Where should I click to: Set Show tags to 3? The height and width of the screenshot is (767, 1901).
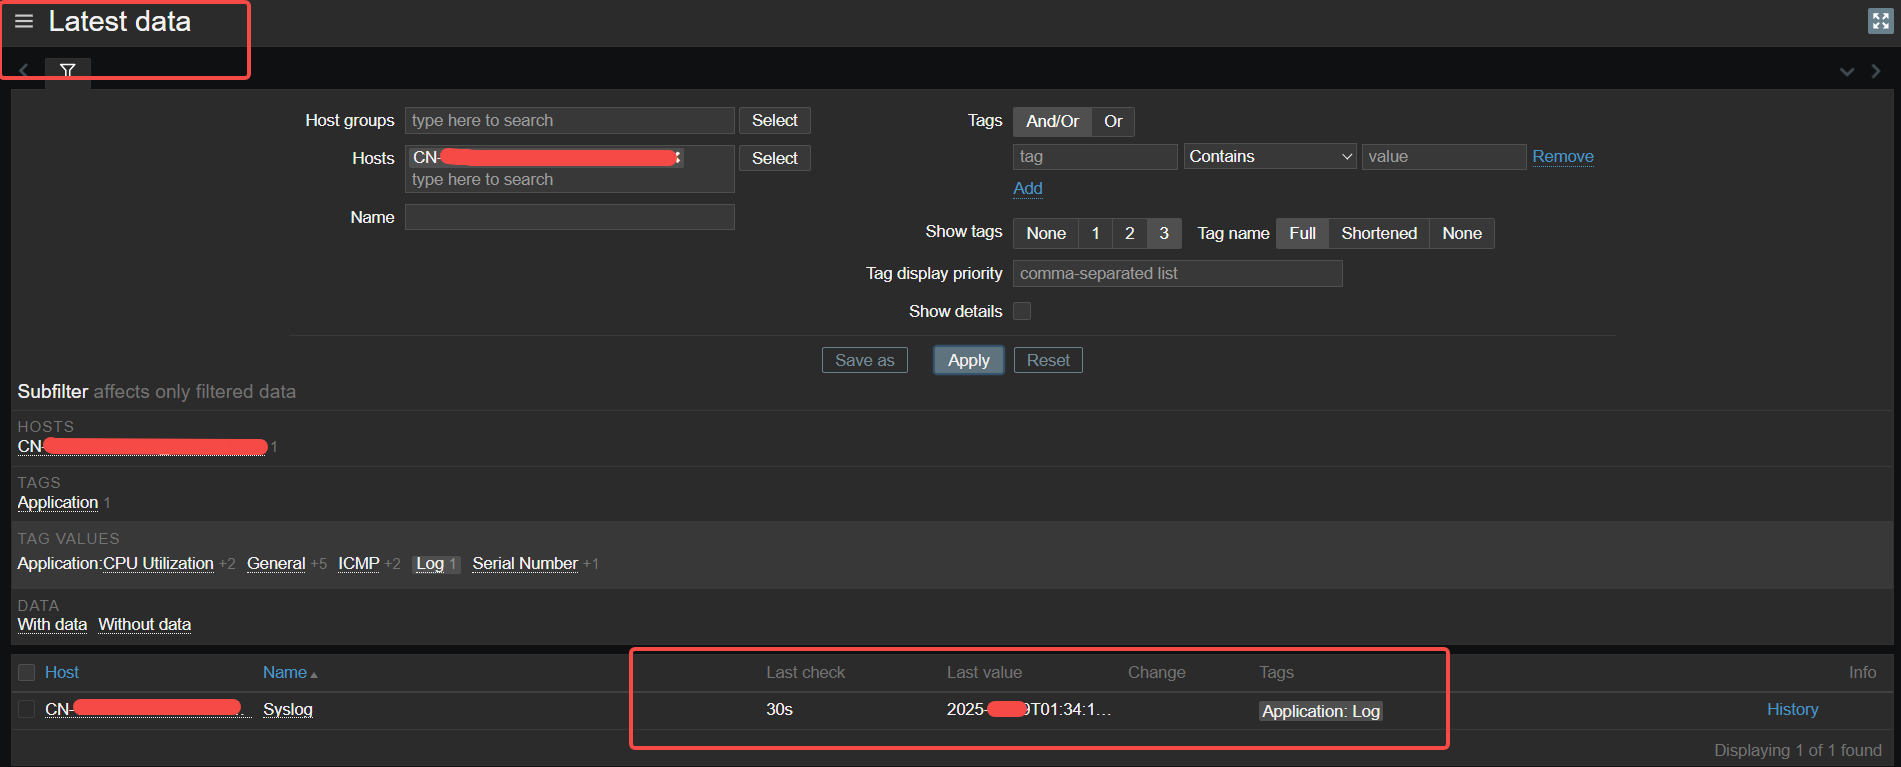pyautogui.click(x=1164, y=233)
